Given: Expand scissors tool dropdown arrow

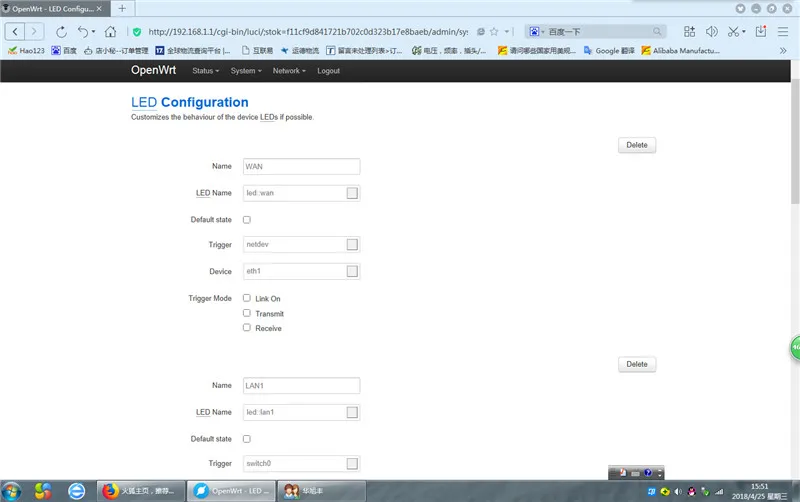Looking at the screenshot, I should (x=744, y=32).
